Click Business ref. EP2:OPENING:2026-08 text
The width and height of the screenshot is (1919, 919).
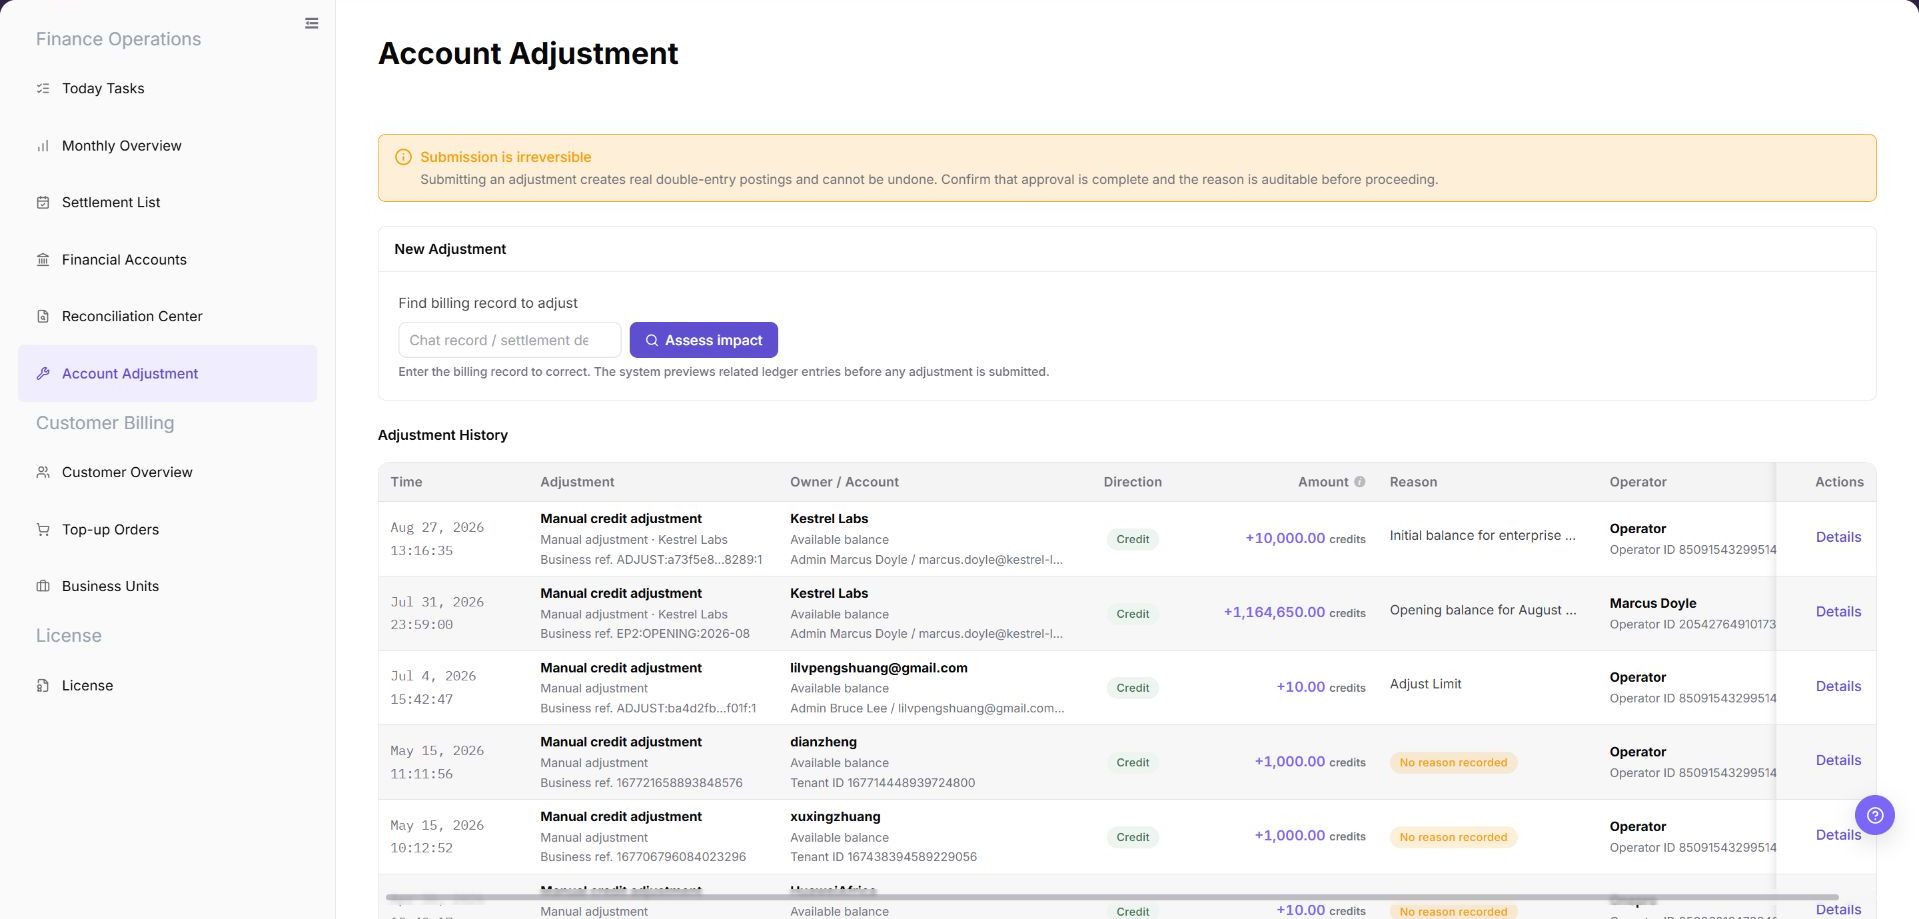644,634
